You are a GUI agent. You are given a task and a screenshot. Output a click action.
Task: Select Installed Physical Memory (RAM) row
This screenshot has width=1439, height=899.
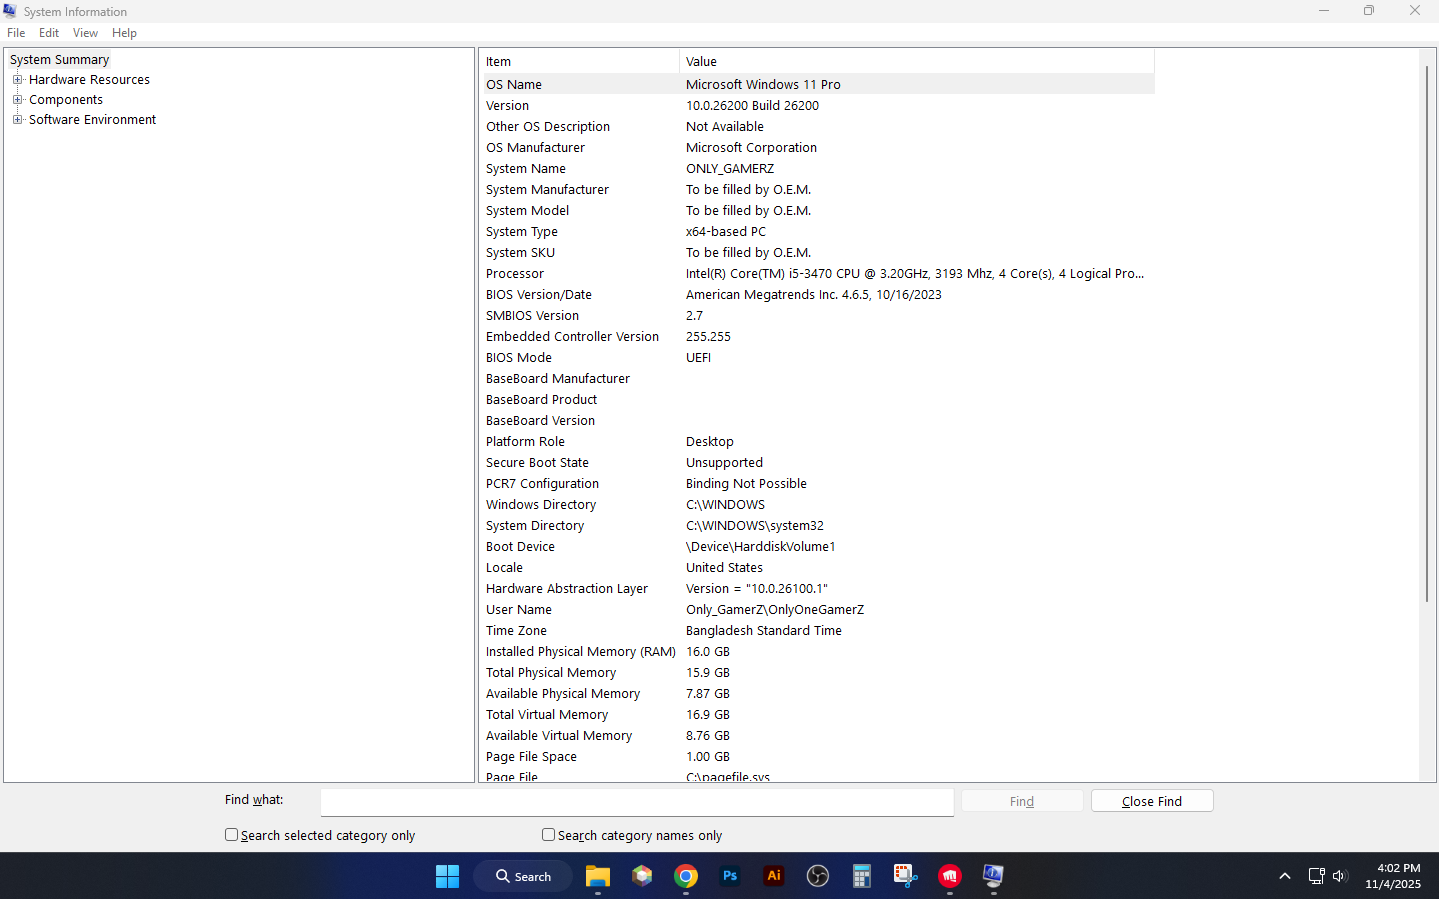[817, 652]
